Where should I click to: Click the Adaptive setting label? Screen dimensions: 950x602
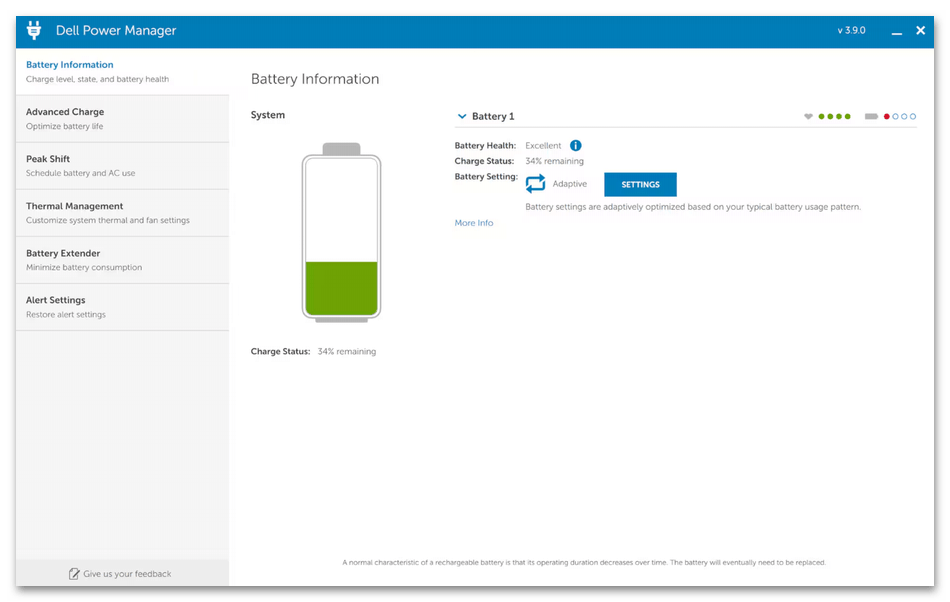[x=570, y=184]
